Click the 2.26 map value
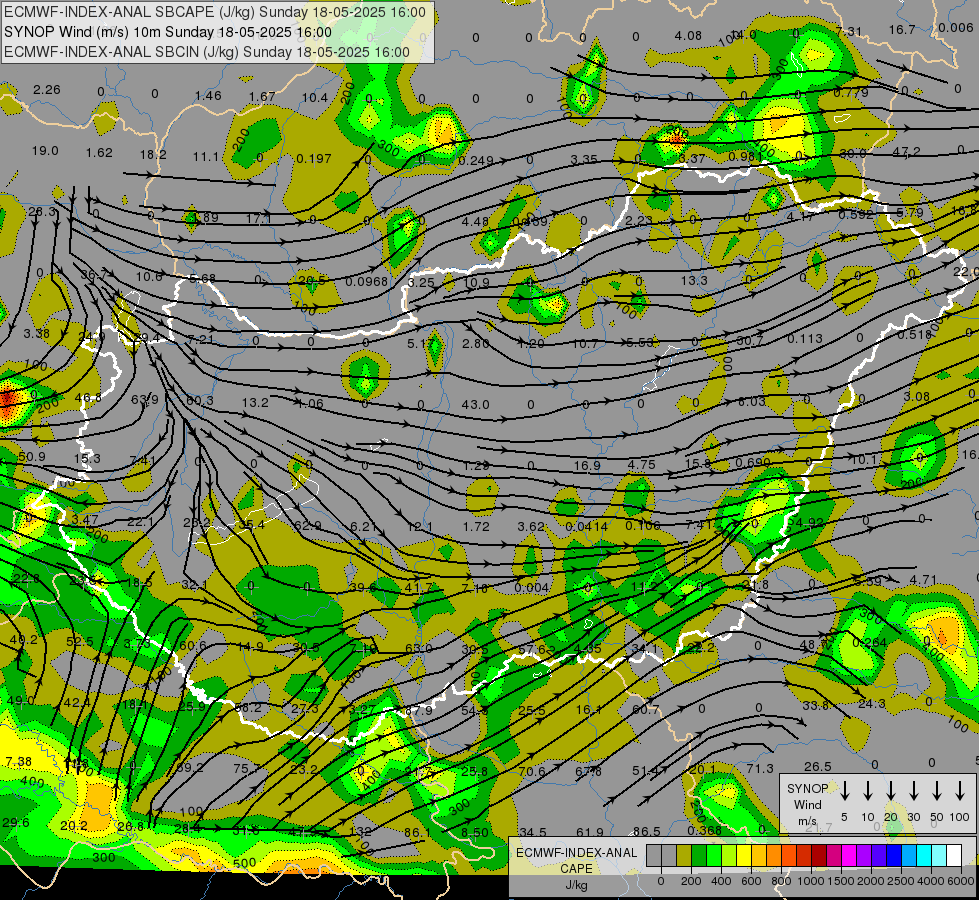 tap(47, 90)
